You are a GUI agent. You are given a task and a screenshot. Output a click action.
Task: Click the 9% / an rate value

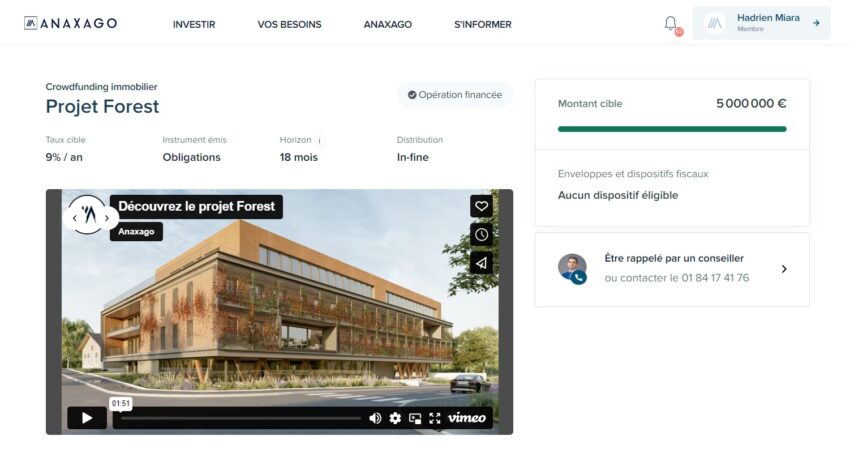click(64, 157)
